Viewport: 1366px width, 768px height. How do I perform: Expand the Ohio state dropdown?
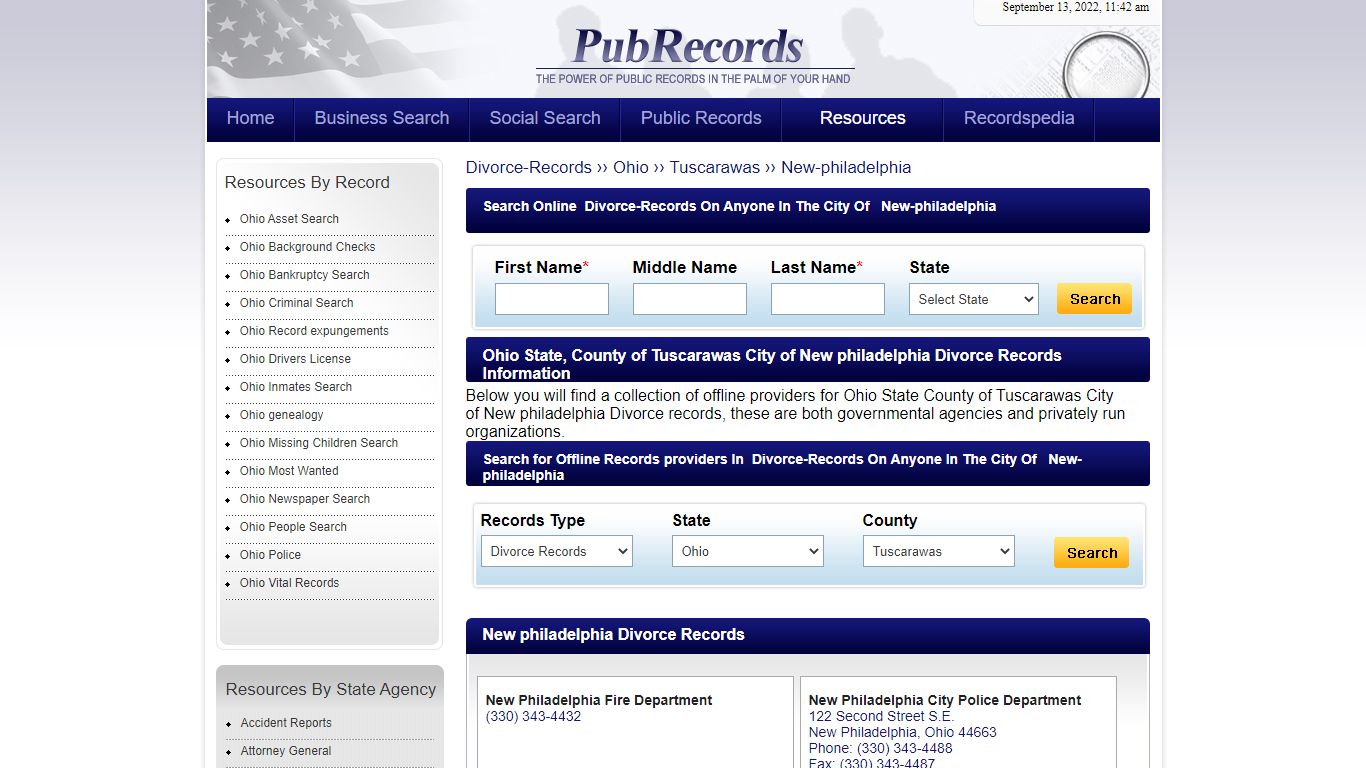click(x=748, y=551)
